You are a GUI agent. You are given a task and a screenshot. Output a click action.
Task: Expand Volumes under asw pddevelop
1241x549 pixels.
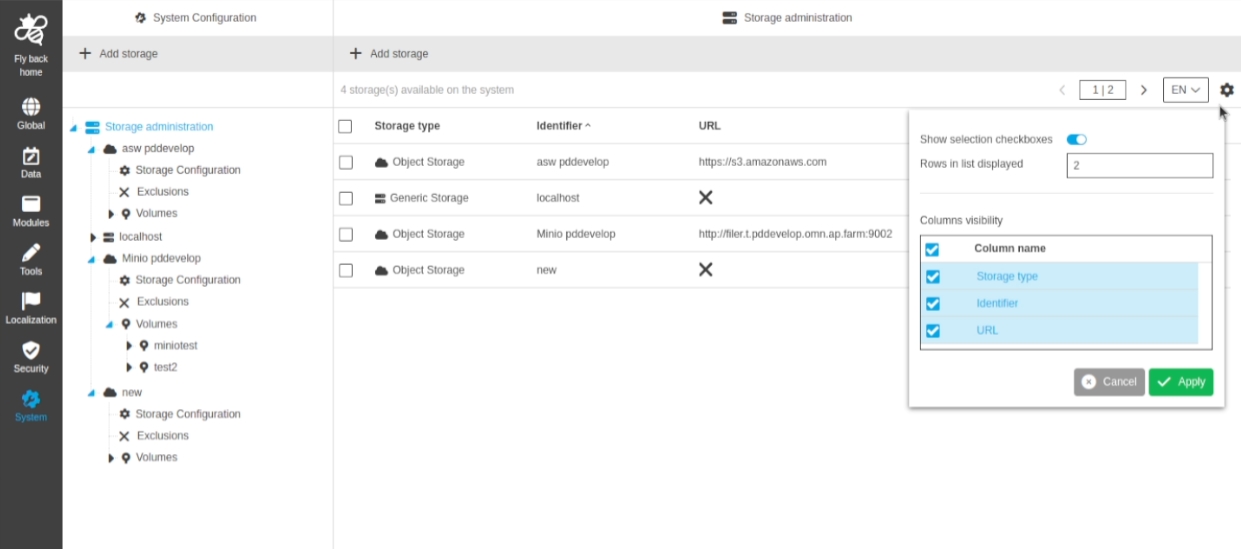pyautogui.click(x=111, y=214)
